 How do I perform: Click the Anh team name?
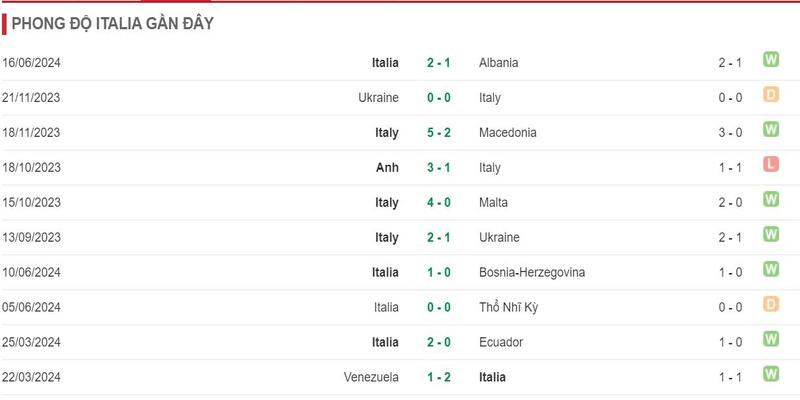pyautogui.click(x=386, y=168)
